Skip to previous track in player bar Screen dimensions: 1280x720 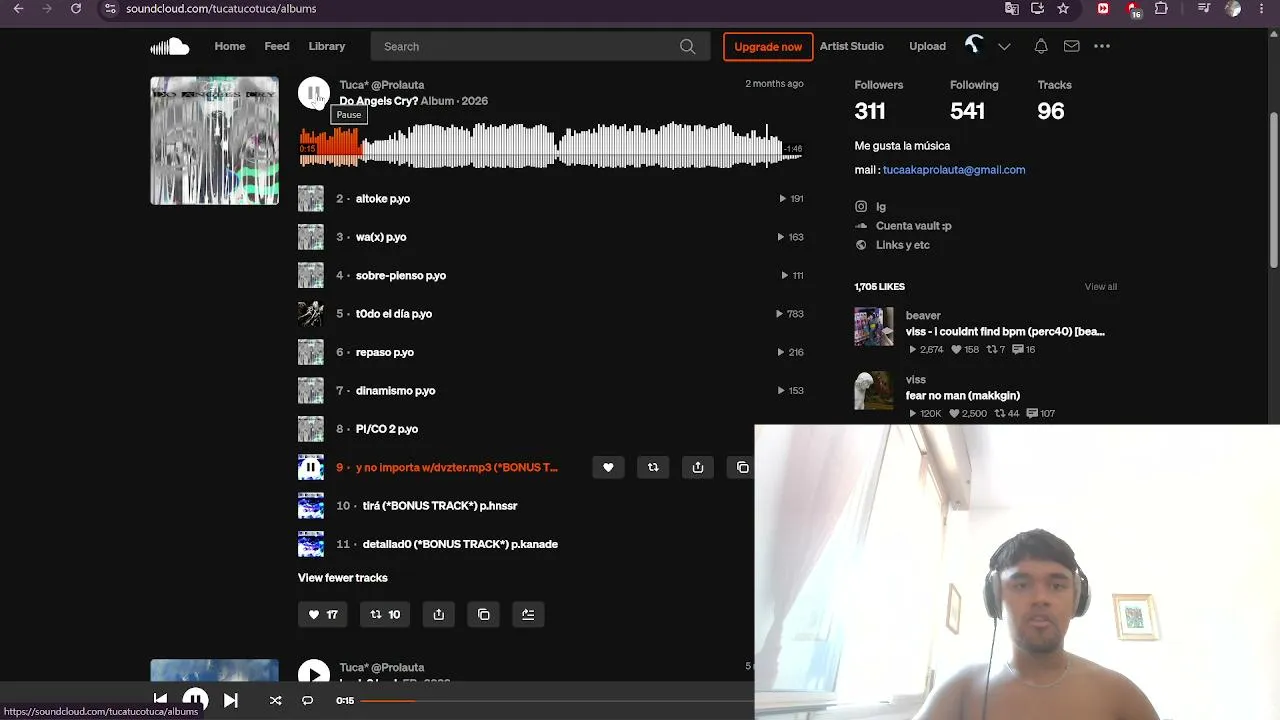point(160,700)
